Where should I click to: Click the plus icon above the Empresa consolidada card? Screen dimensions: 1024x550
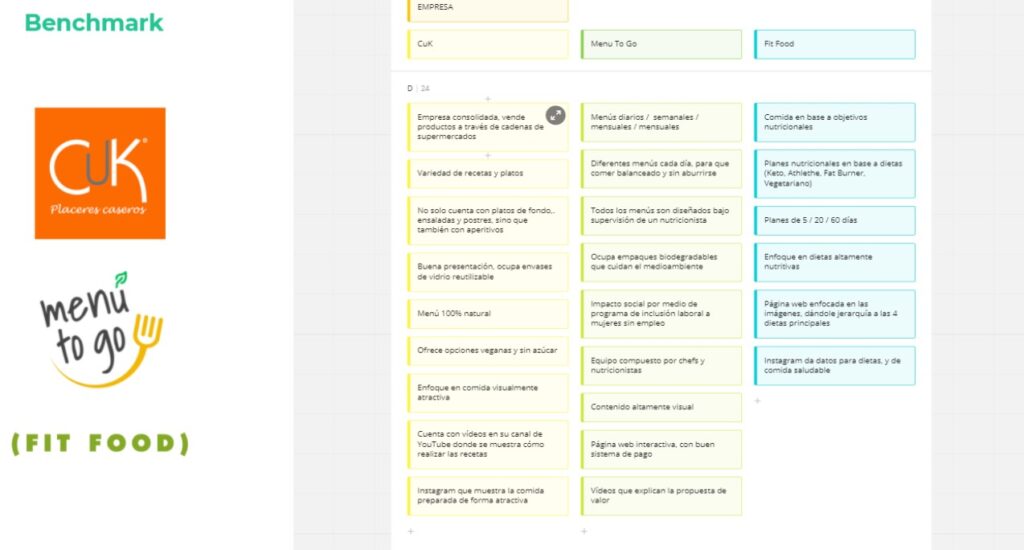point(488,99)
